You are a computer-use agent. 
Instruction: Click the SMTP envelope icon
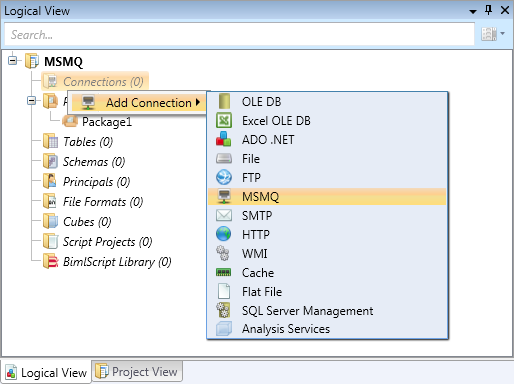tap(224, 215)
